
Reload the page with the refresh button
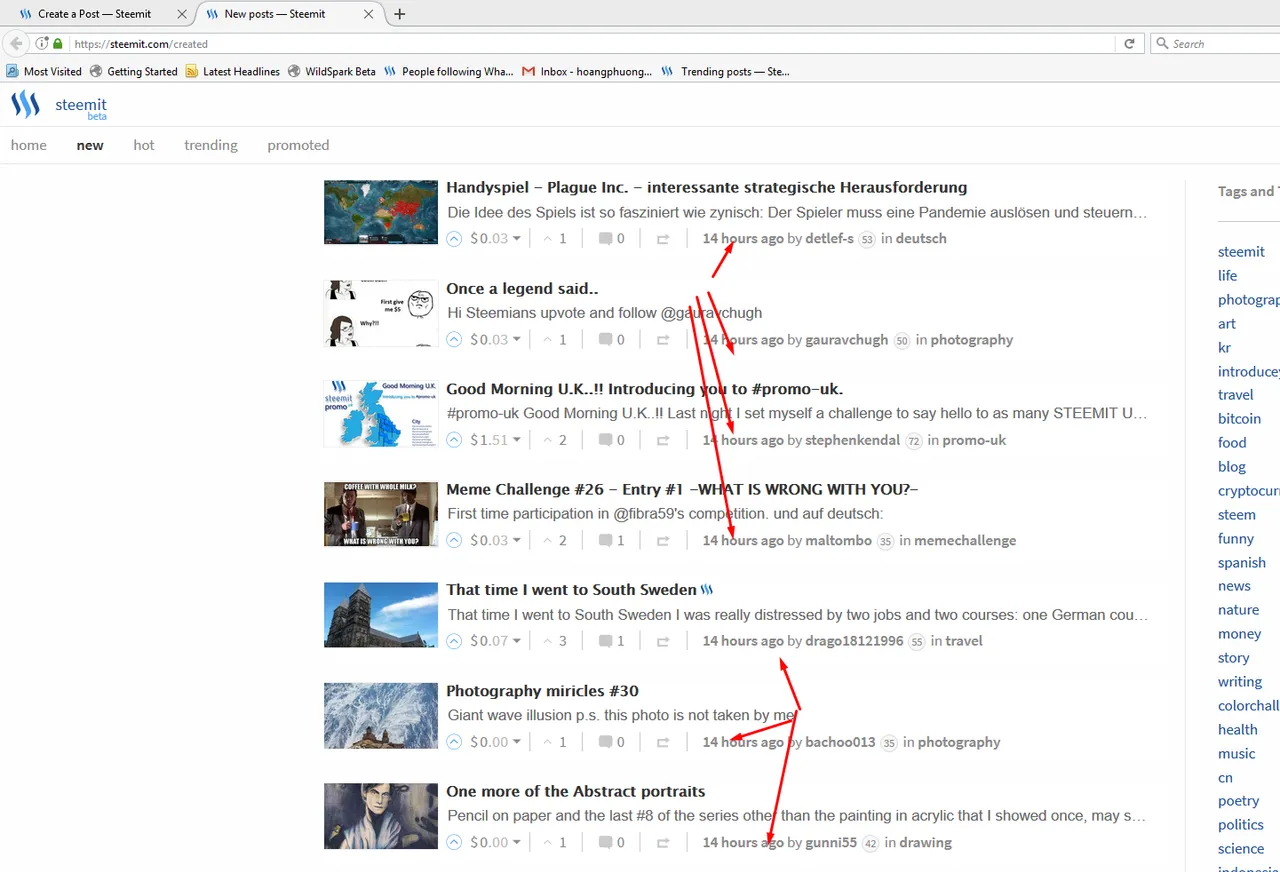[x=1129, y=44]
